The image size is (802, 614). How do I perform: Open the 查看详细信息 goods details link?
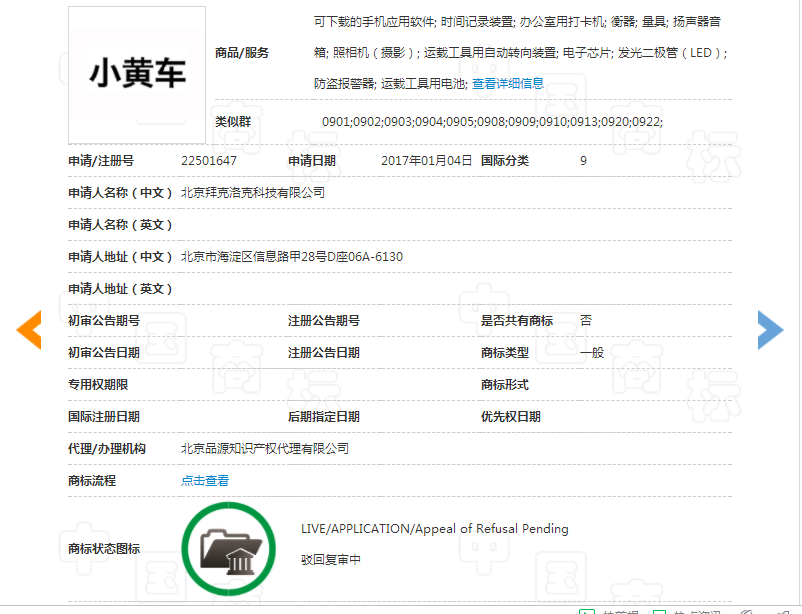click(x=507, y=83)
